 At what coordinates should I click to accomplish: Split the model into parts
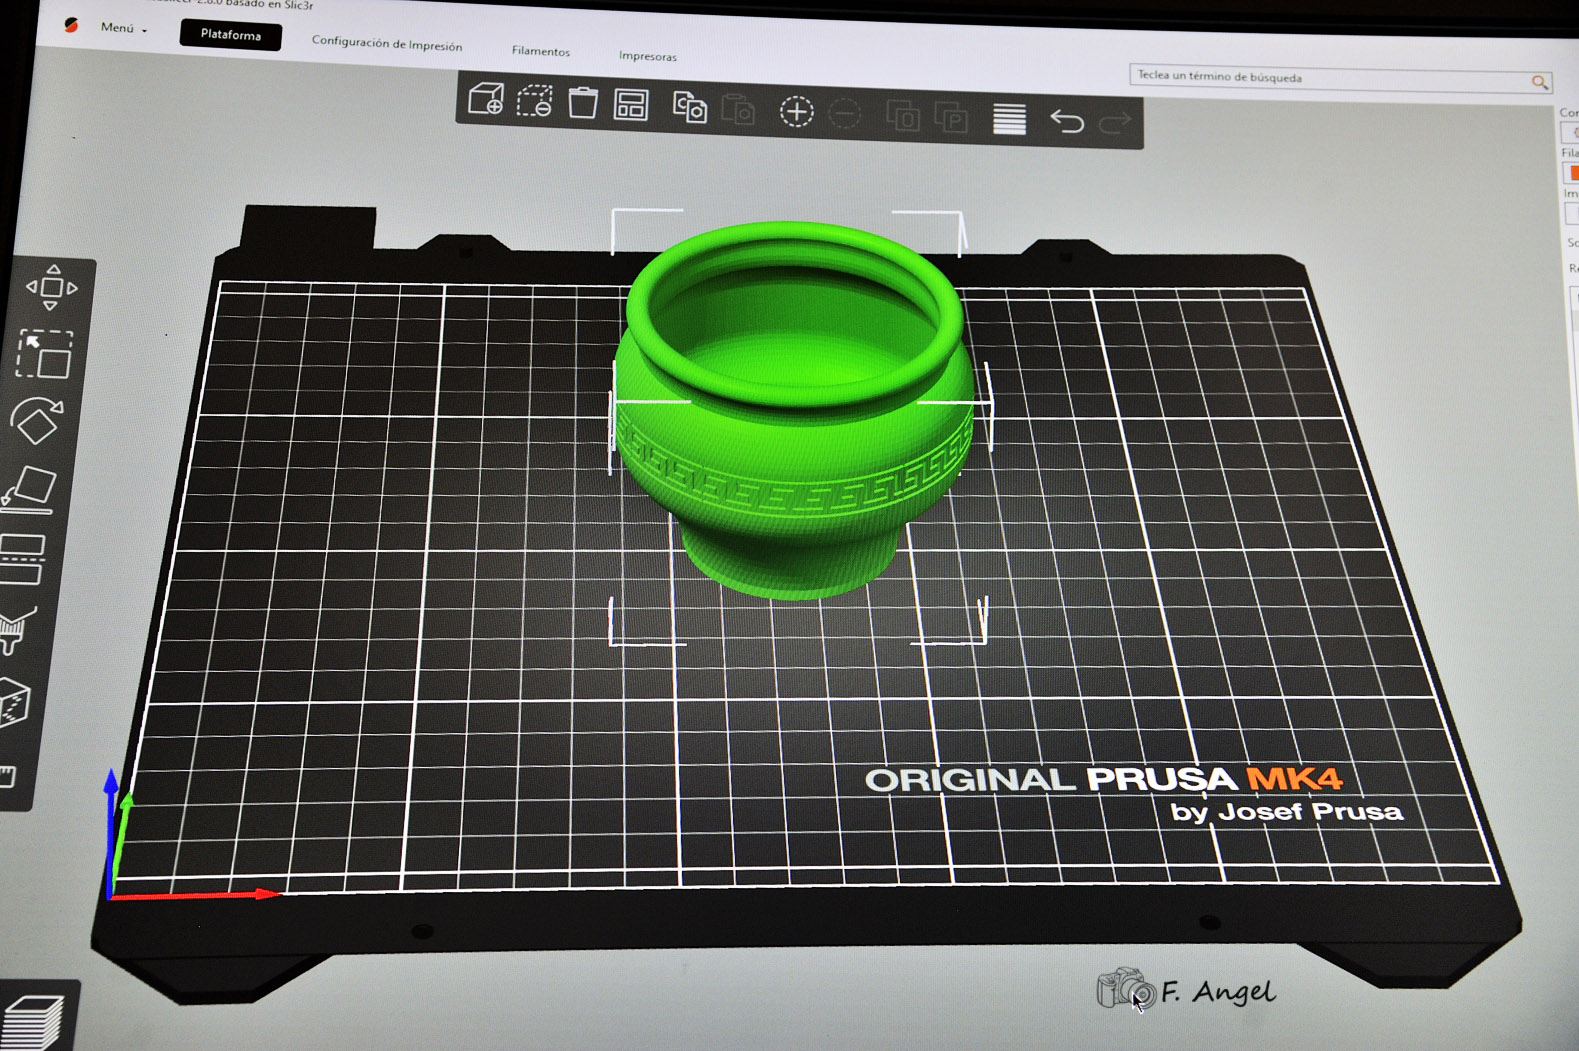(951, 117)
